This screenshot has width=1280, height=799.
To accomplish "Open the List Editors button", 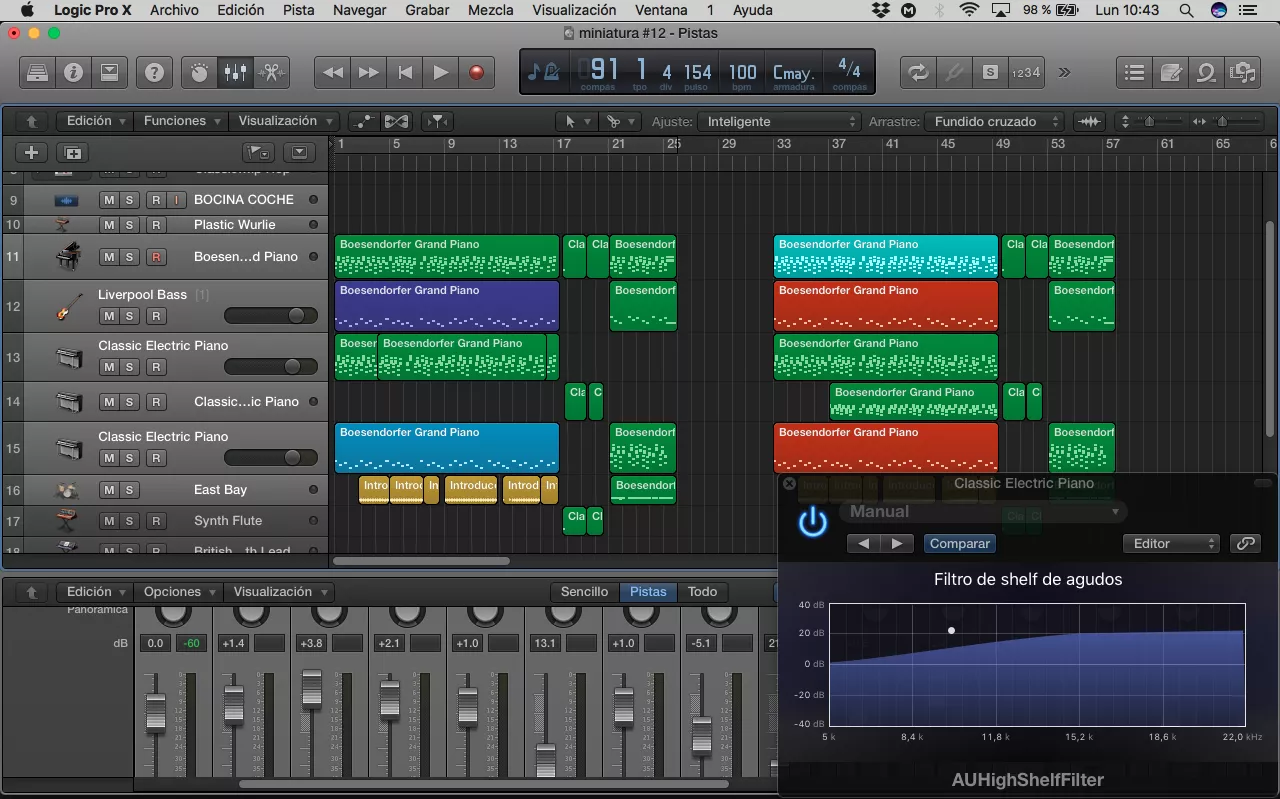I will [1134, 72].
